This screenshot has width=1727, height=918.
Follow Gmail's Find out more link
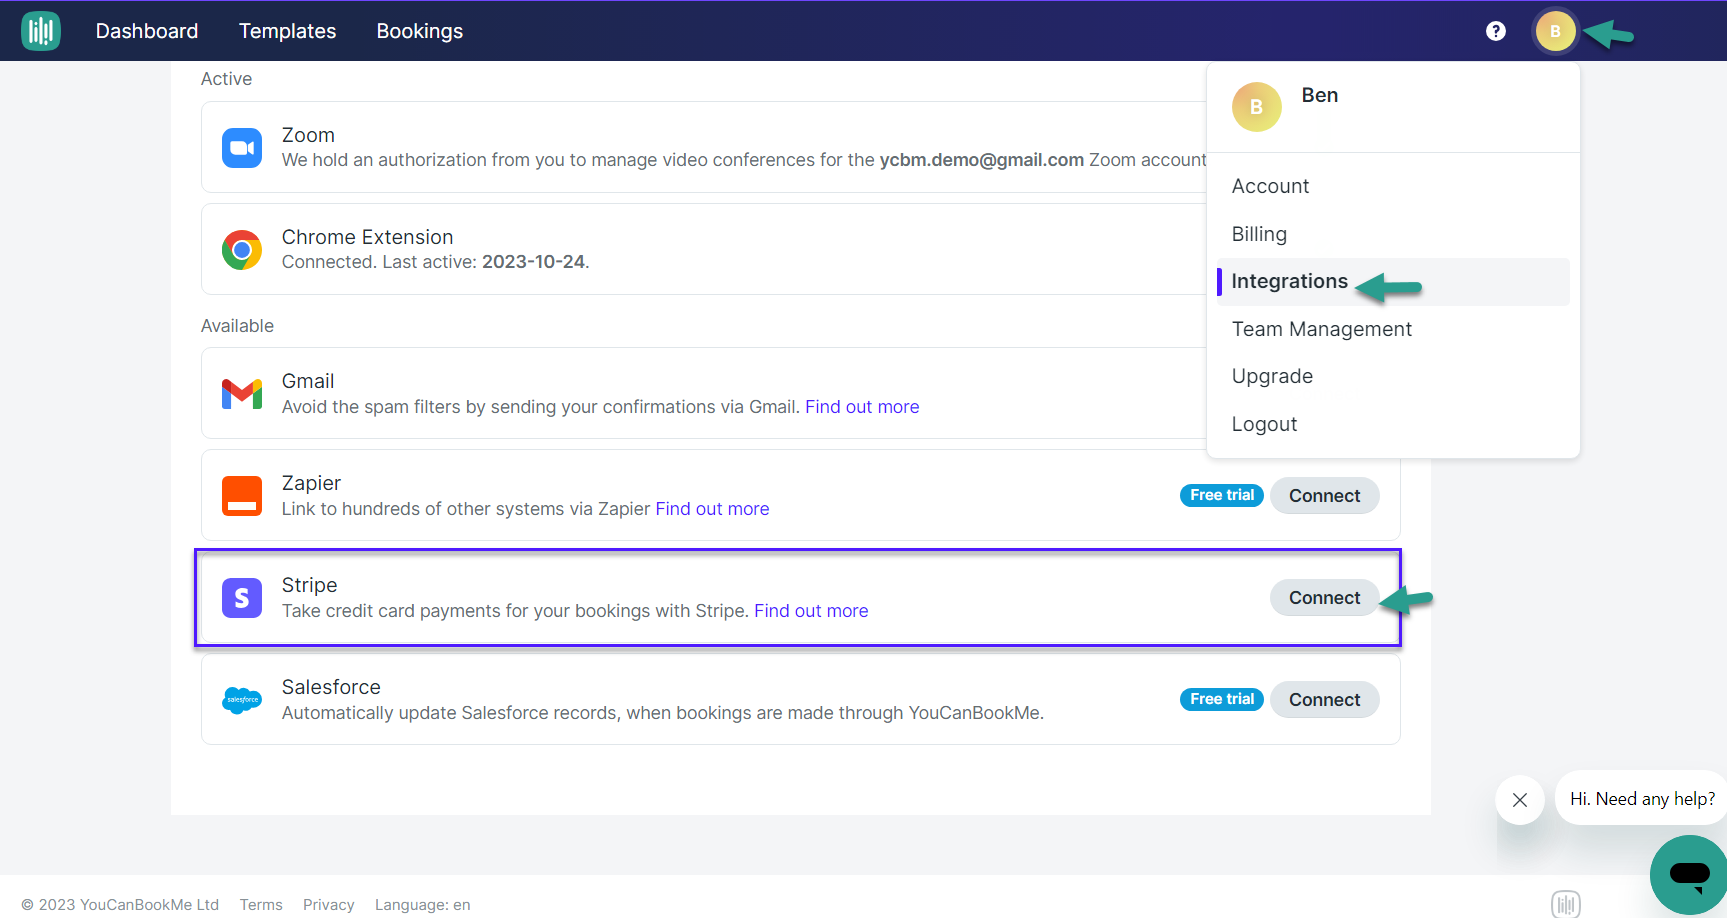(862, 407)
